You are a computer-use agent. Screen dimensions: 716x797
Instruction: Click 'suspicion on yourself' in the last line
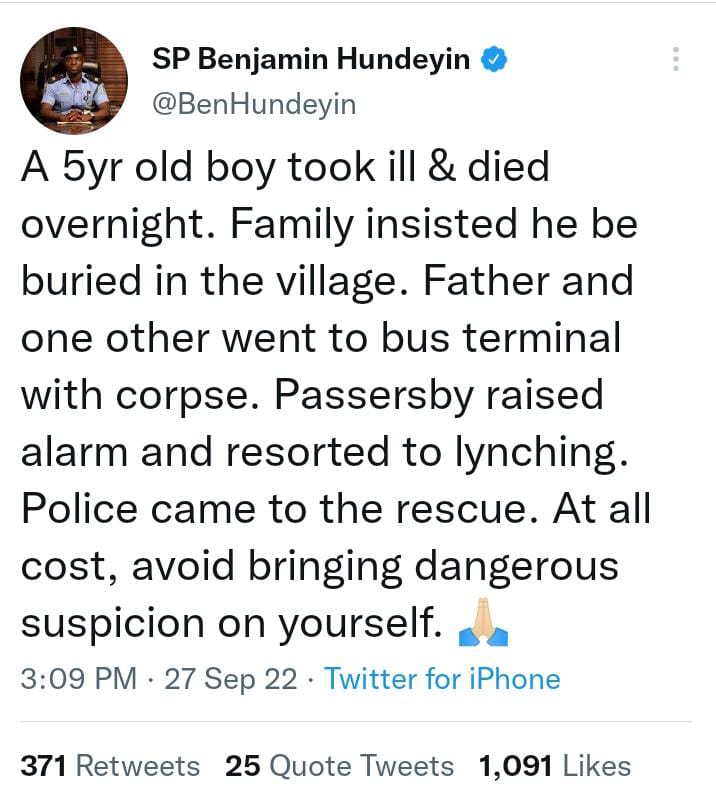click(x=231, y=625)
